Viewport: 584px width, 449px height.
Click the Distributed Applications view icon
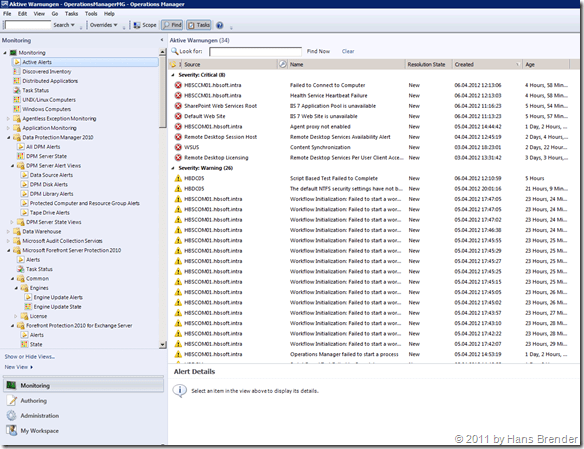point(17,81)
